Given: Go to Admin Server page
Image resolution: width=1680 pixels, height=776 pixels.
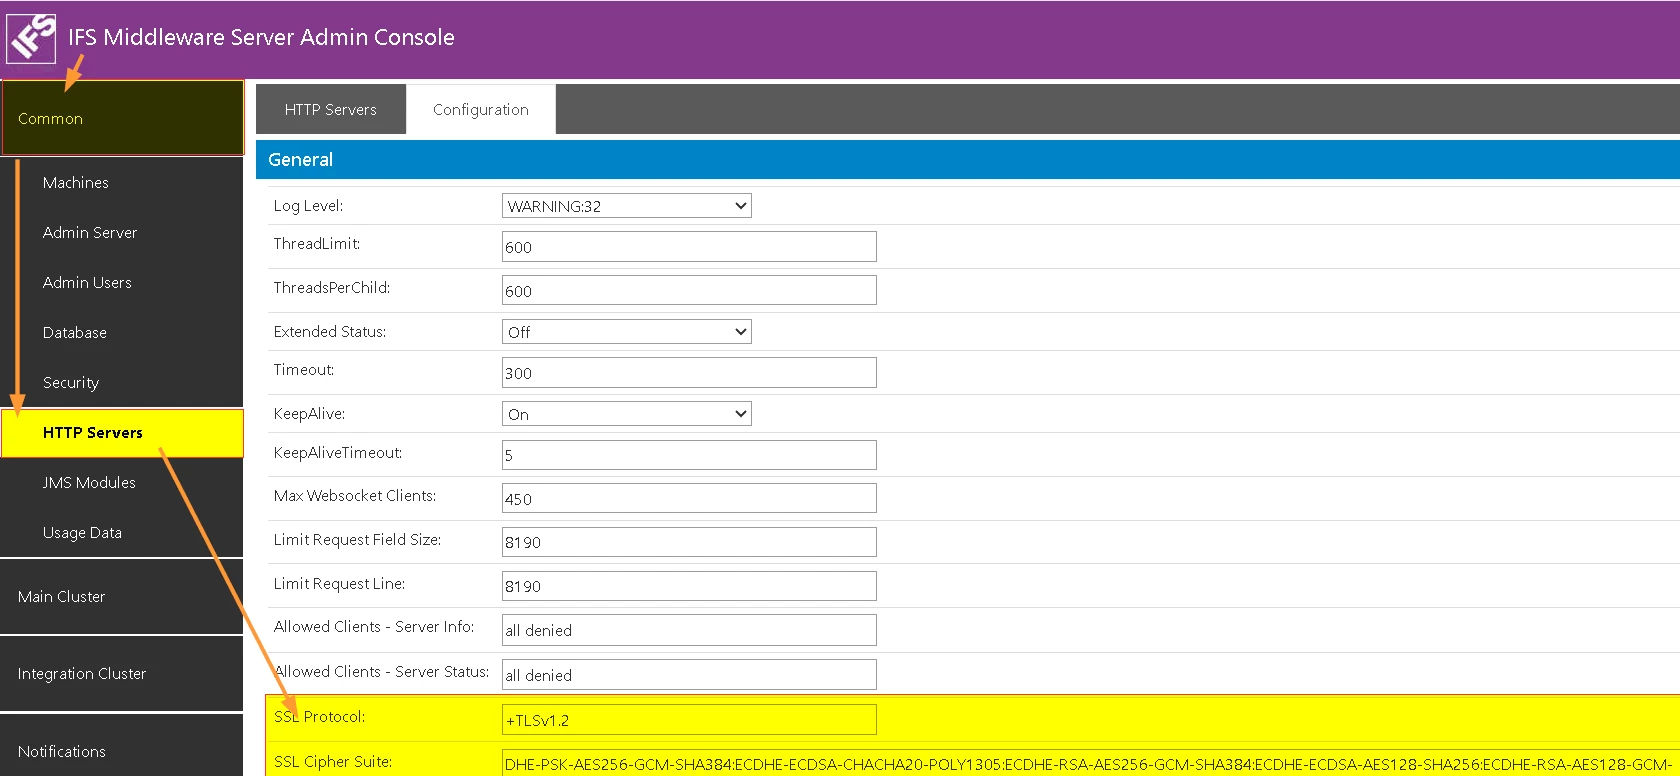Looking at the screenshot, I should click(90, 233).
